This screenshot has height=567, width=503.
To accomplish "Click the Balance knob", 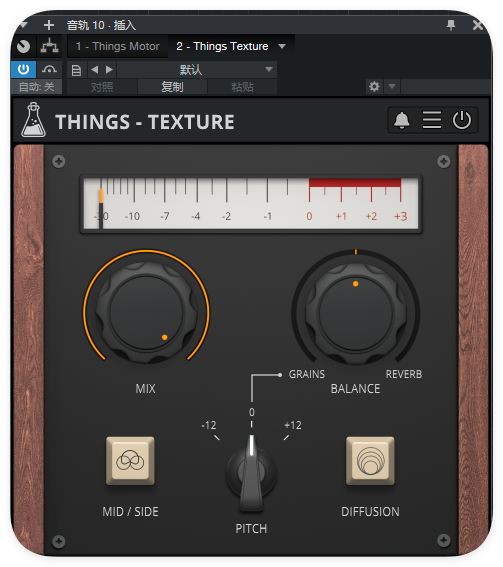I will click(x=355, y=313).
